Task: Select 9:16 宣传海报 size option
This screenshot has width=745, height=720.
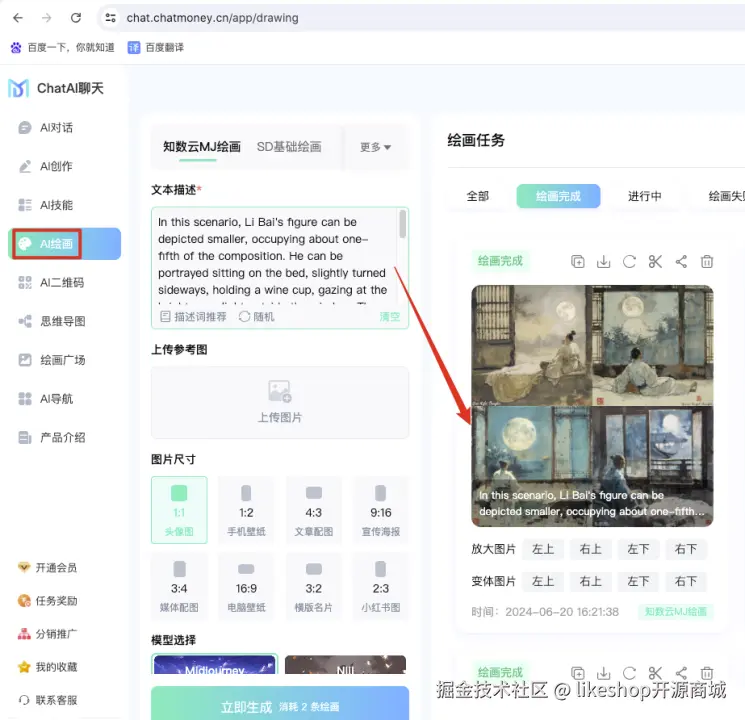Action: point(381,510)
